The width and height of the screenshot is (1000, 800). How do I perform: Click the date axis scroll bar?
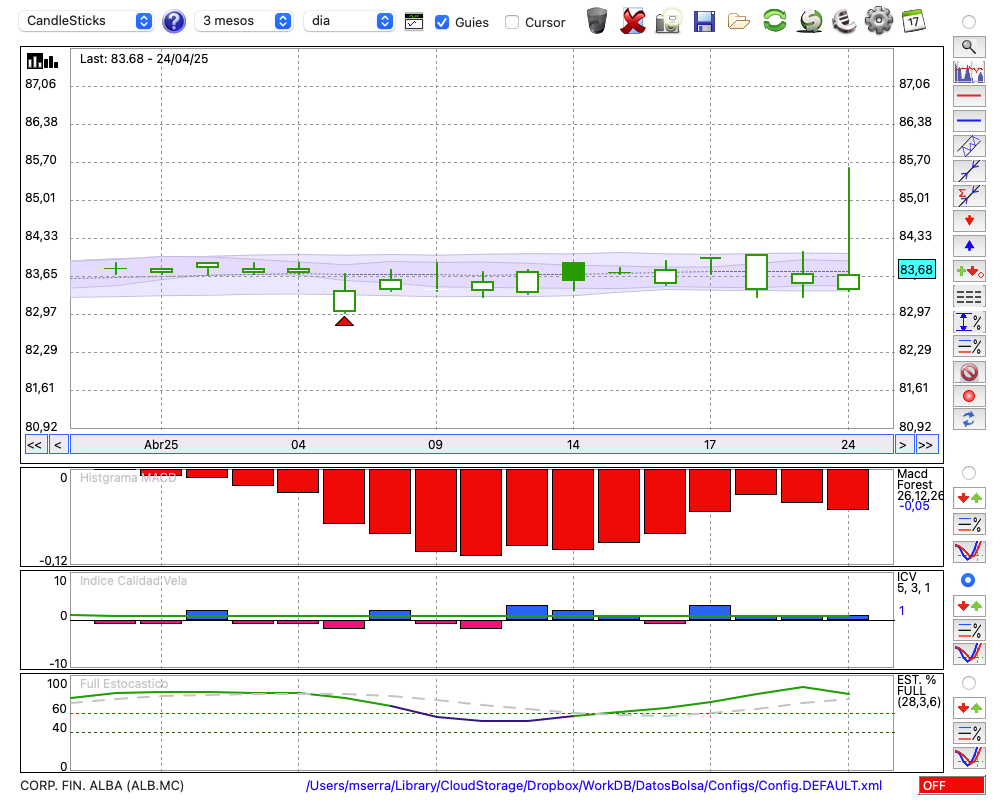click(482, 445)
